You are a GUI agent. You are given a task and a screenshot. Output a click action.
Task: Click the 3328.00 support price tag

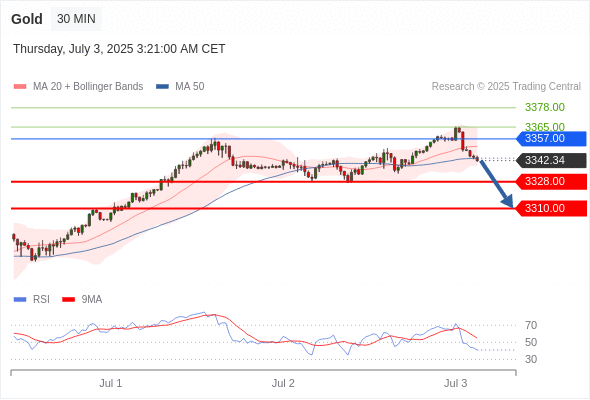(551, 182)
